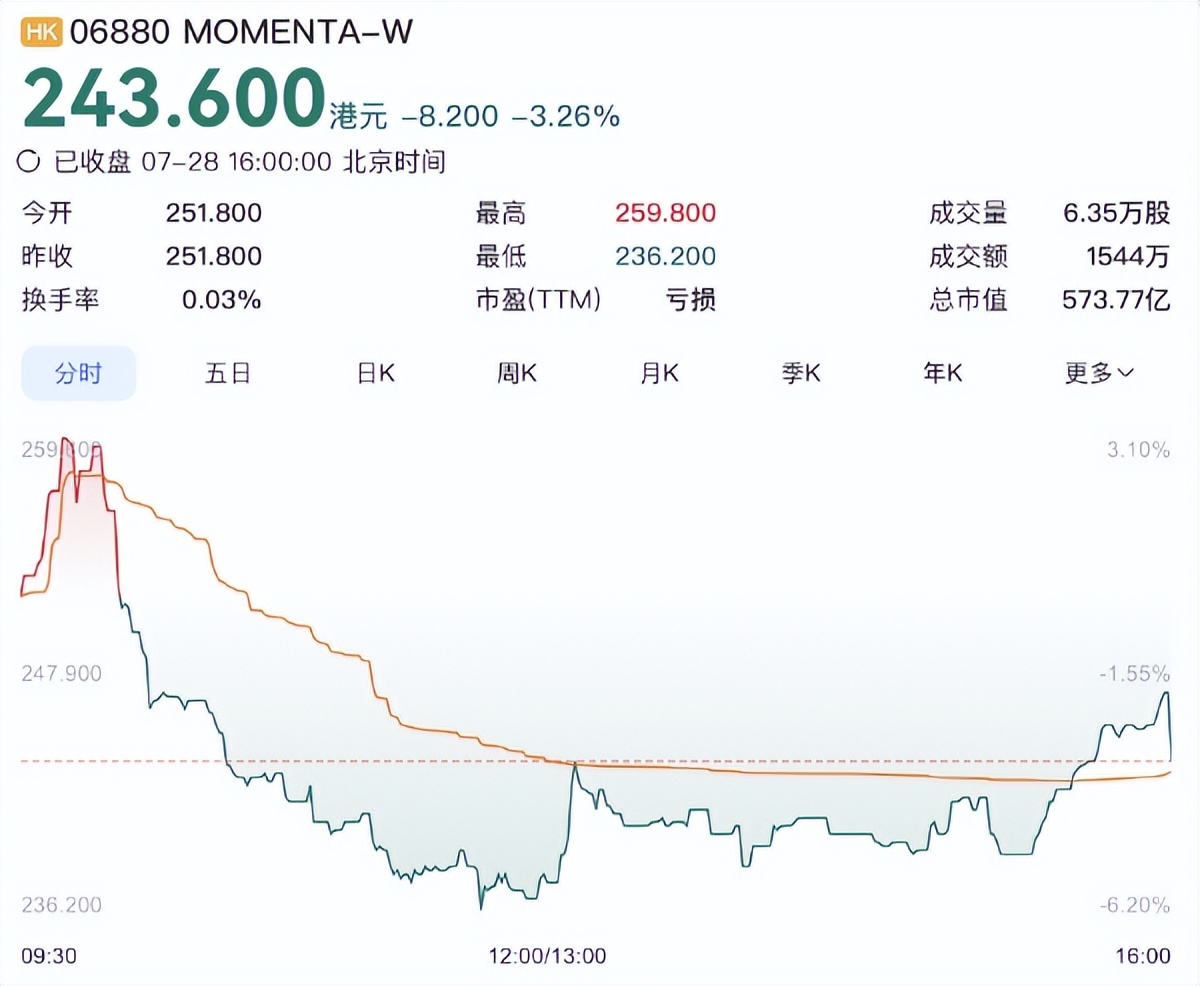Click the 昨收 value 251.800

214,256
